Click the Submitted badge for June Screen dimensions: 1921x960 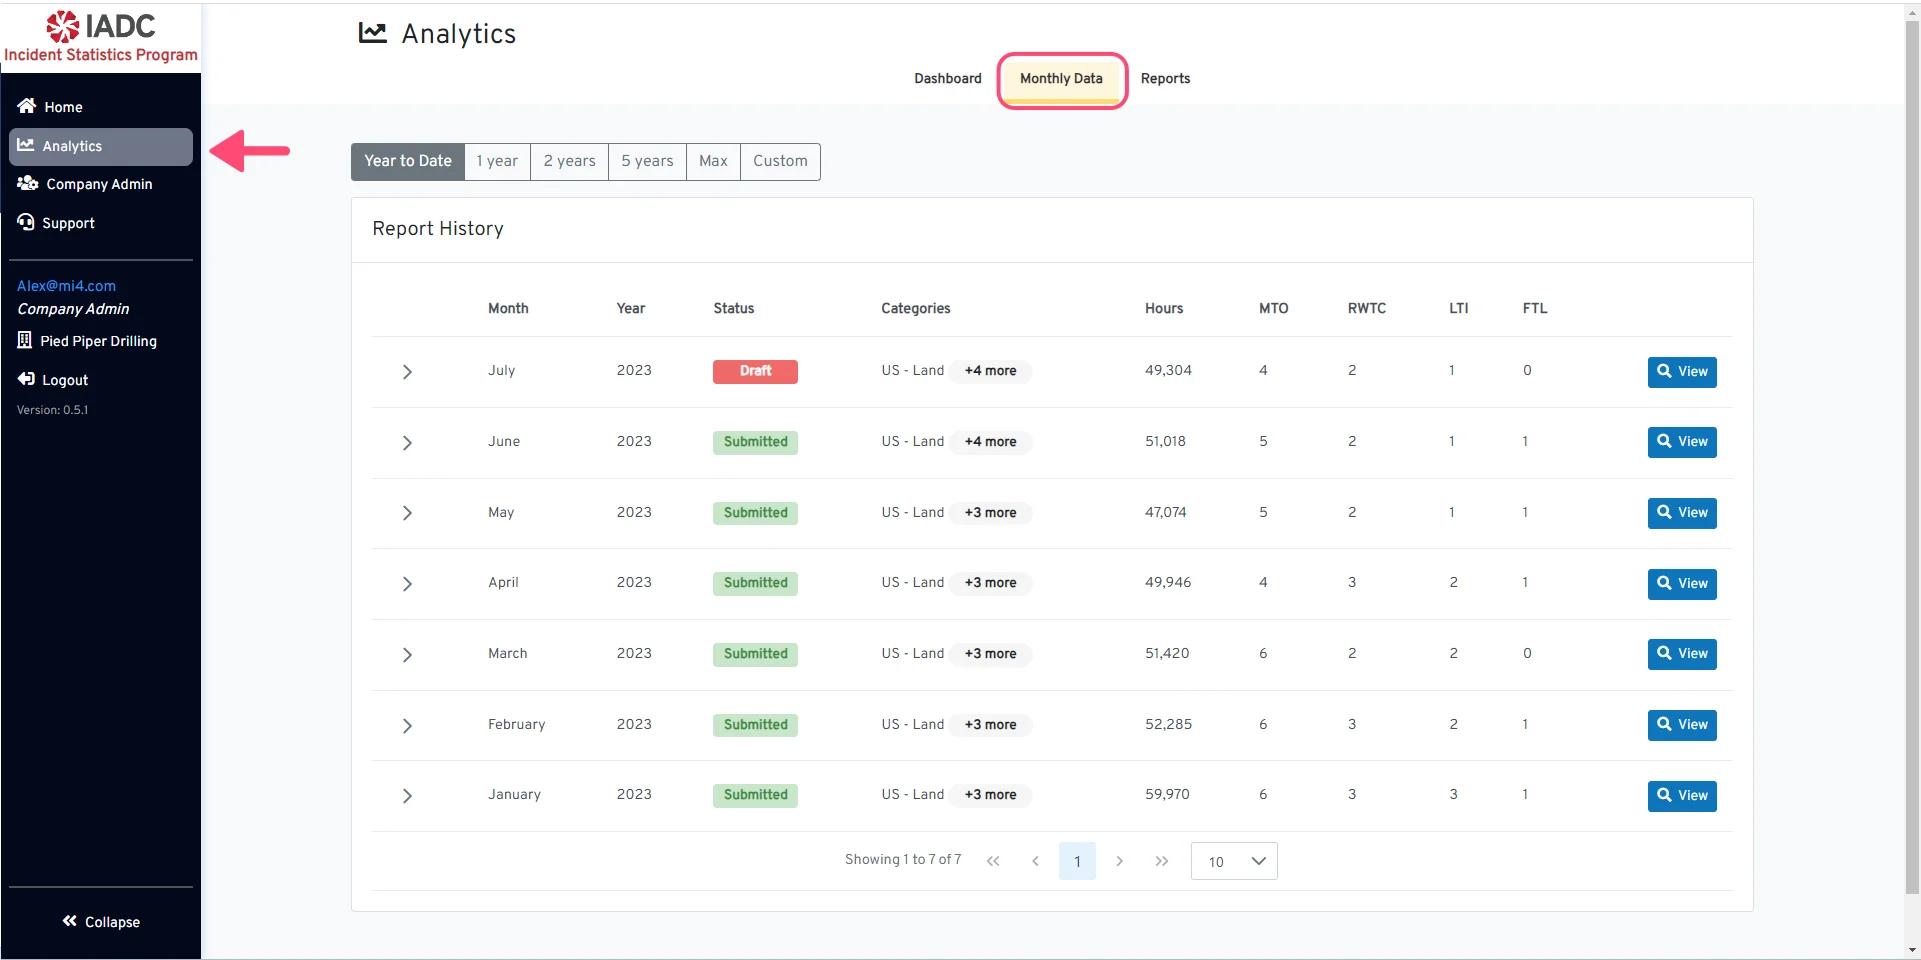pyautogui.click(x=755, y=442)
